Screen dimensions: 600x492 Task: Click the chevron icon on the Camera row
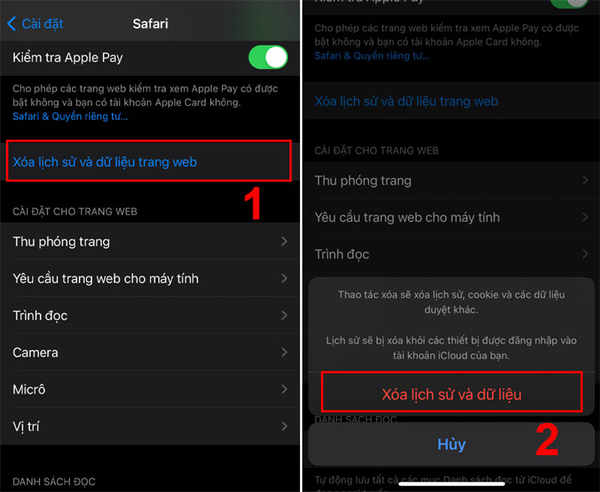(284, 352)
